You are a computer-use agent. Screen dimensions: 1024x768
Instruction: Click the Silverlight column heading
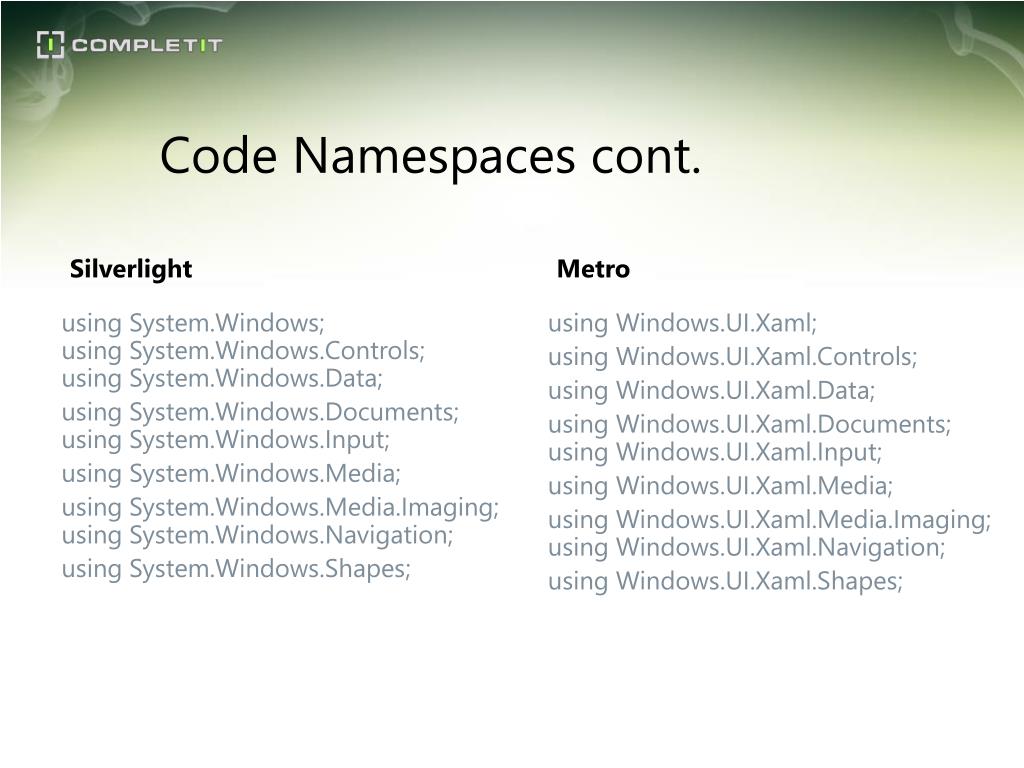(131, 269)
